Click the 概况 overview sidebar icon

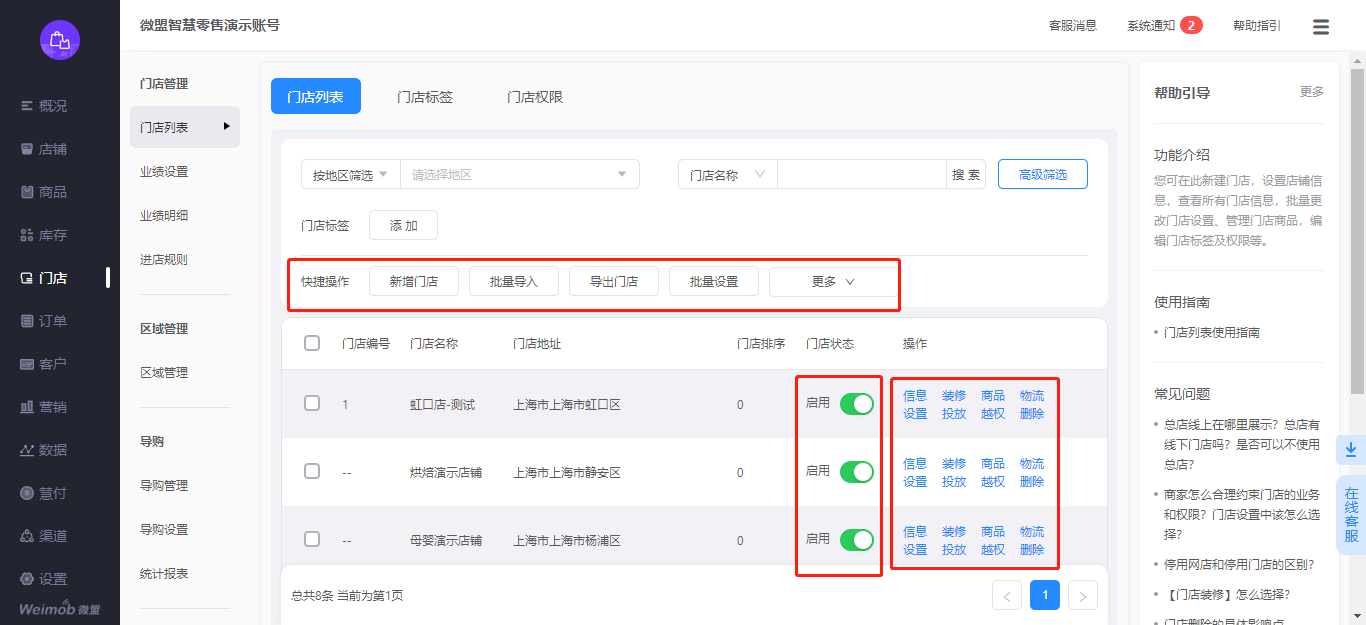[28, 106]
